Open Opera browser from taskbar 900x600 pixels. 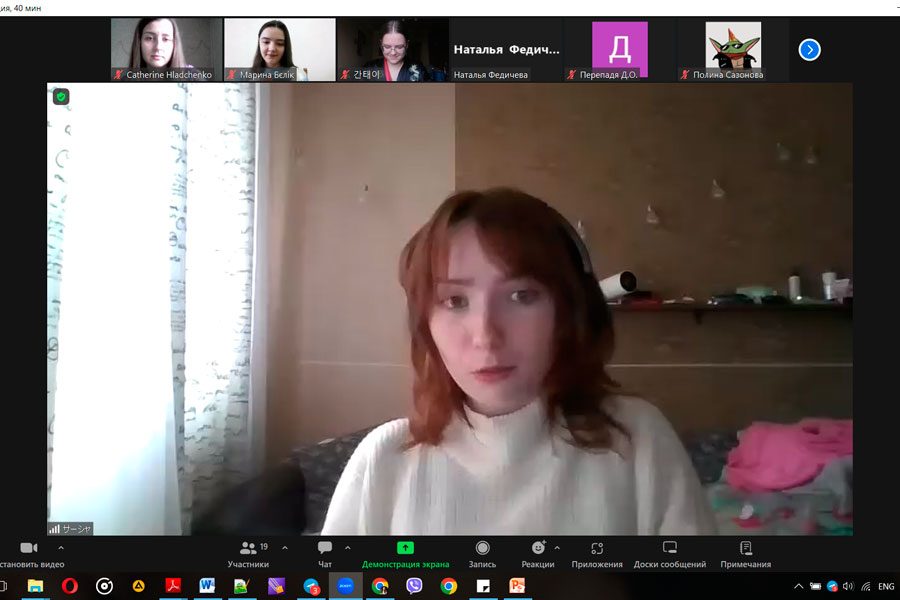[x=69, y=586]
